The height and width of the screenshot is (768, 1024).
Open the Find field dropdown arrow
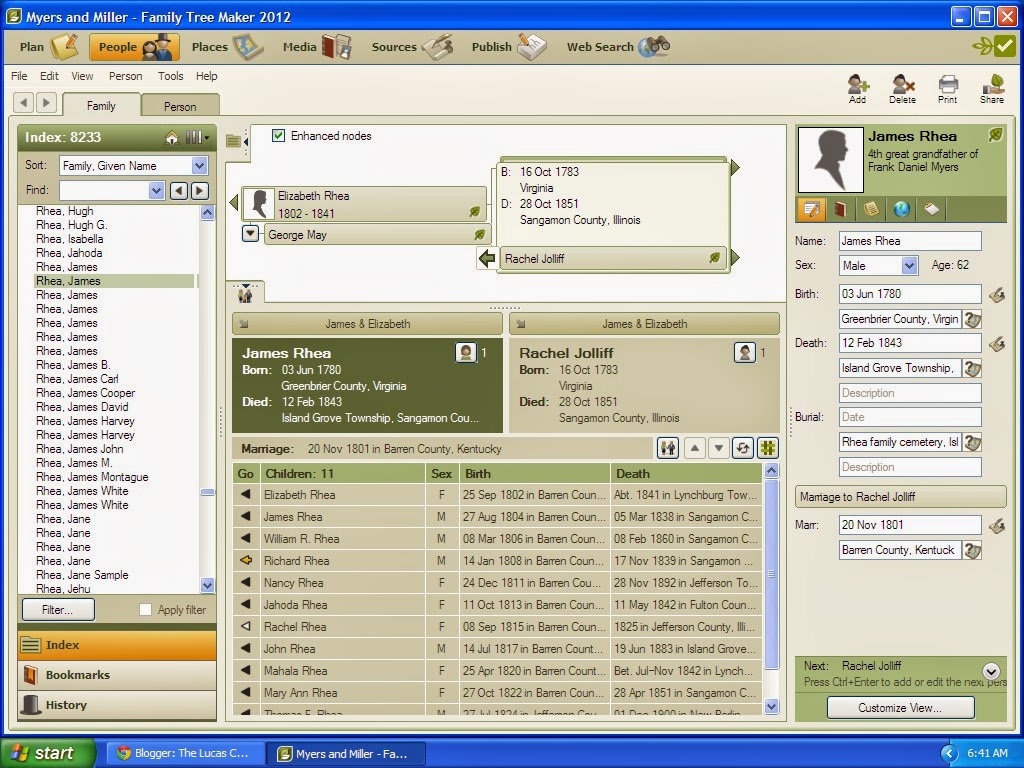pos(156,191)
